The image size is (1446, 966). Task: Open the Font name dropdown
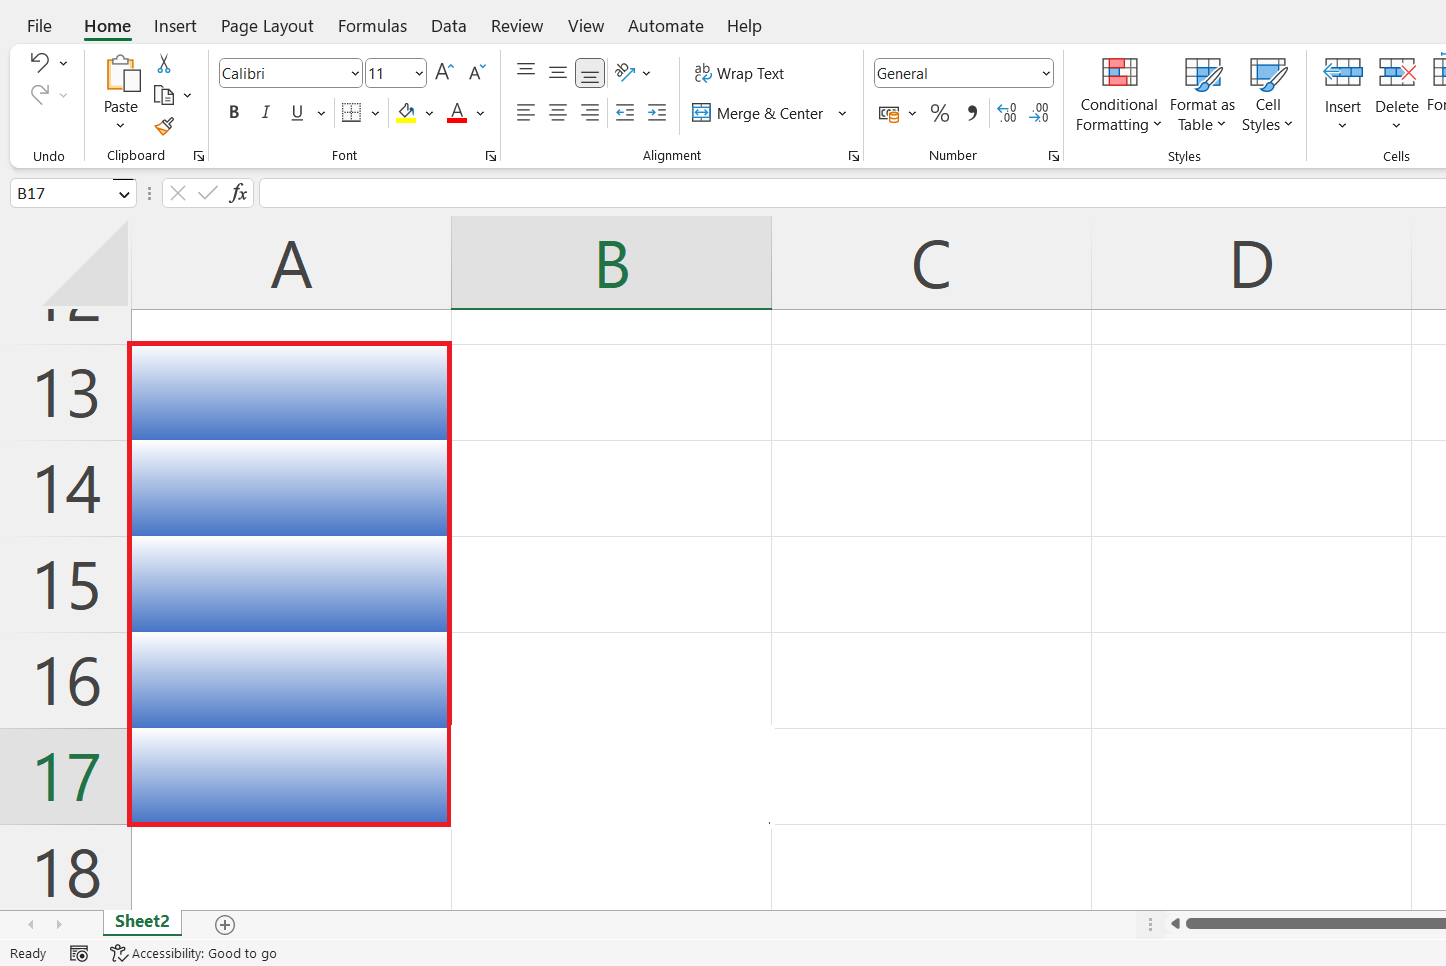355,72
